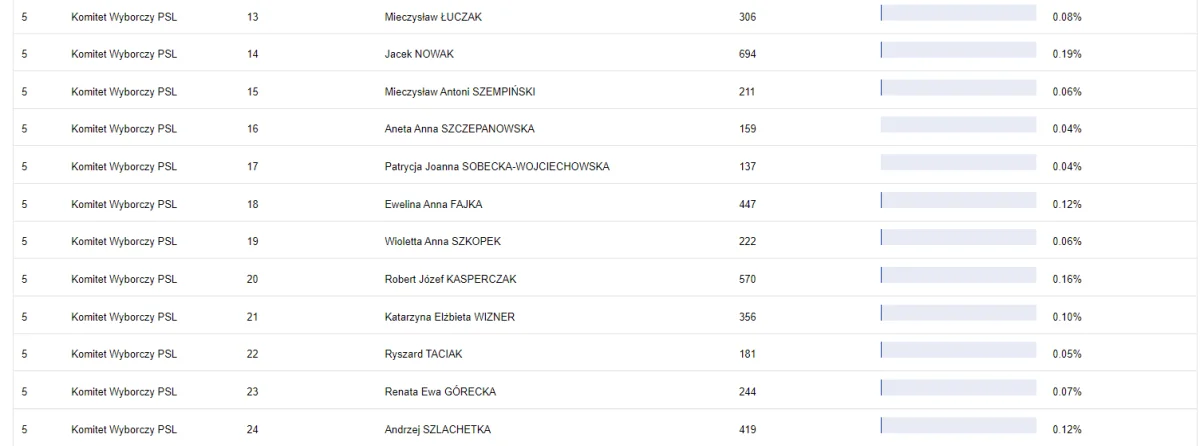Click Komitet Wyborczy PSL in row 24
This screenshot has height=446, width=1200.
pyautogui.click(x=124, y=430)
